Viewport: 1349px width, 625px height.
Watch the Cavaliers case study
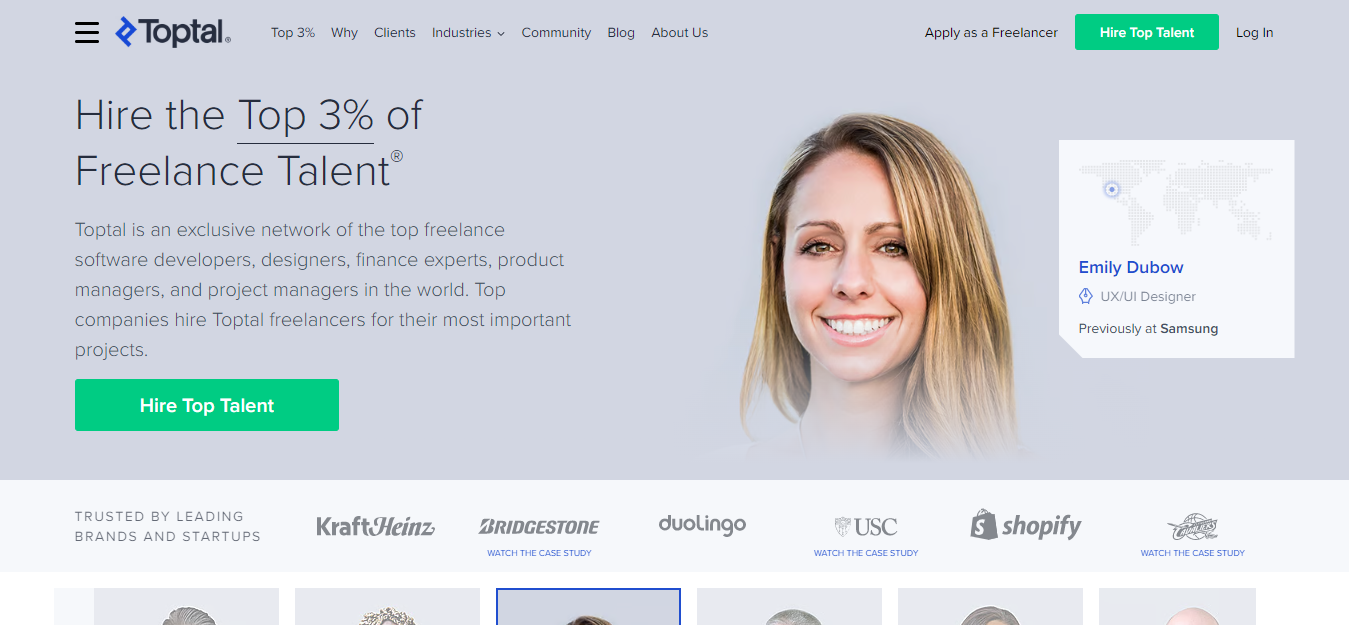pyautogui.click(x=1193, y=553)
